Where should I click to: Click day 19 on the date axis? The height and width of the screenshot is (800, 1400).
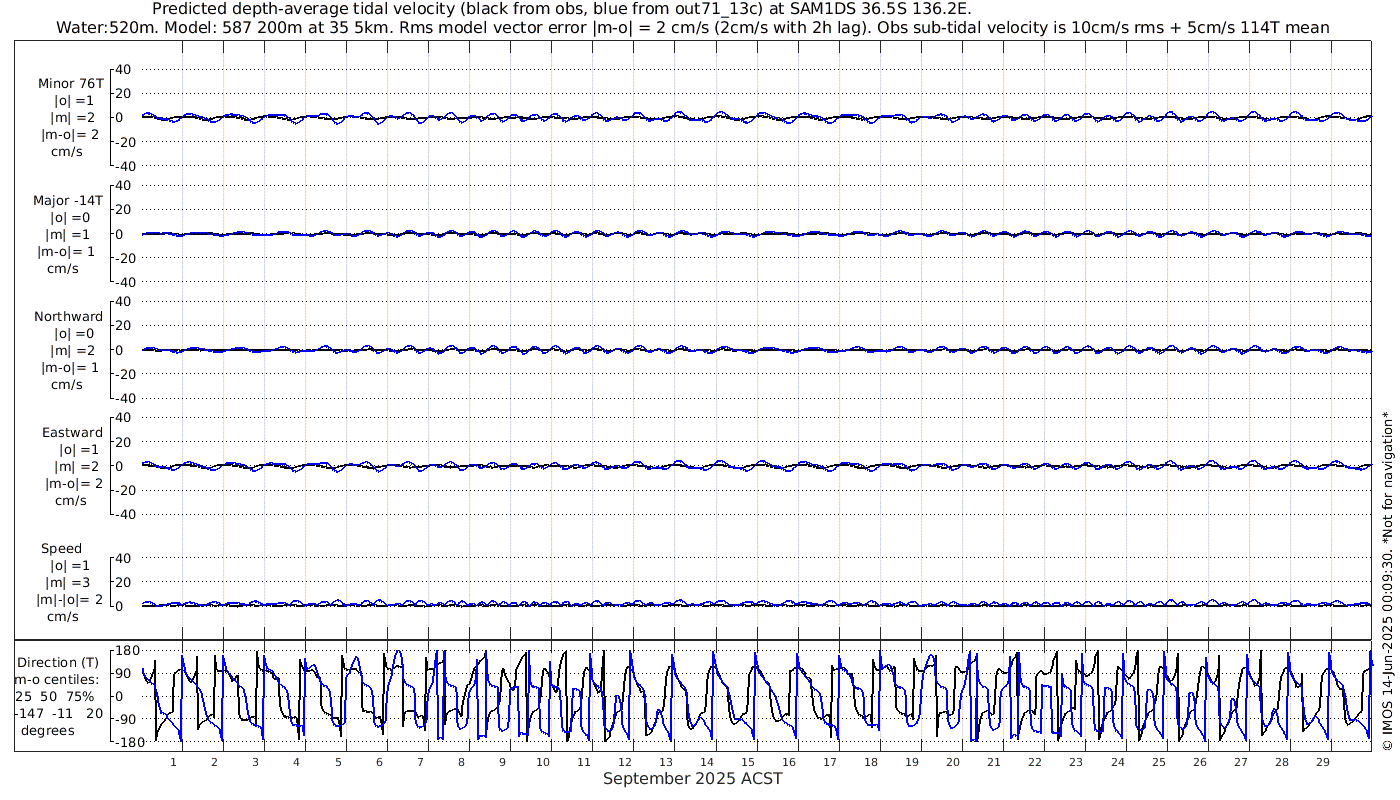click(x=912, y=762)
